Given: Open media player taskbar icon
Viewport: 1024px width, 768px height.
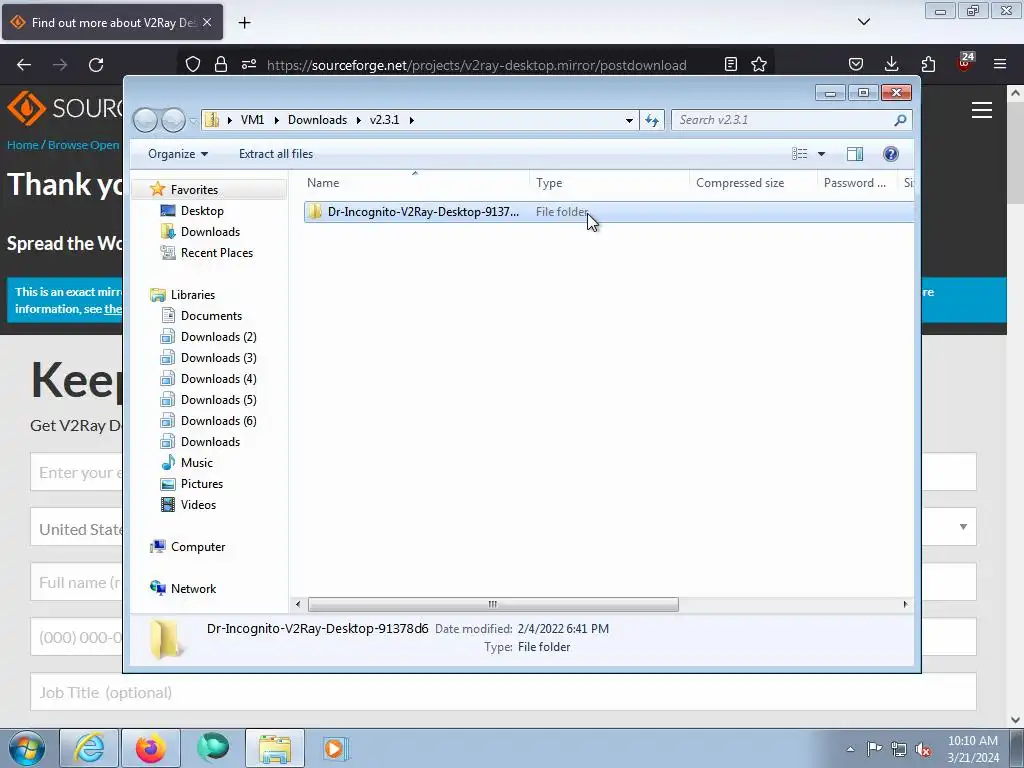Looking at the screenshot, I should (335, 748).
